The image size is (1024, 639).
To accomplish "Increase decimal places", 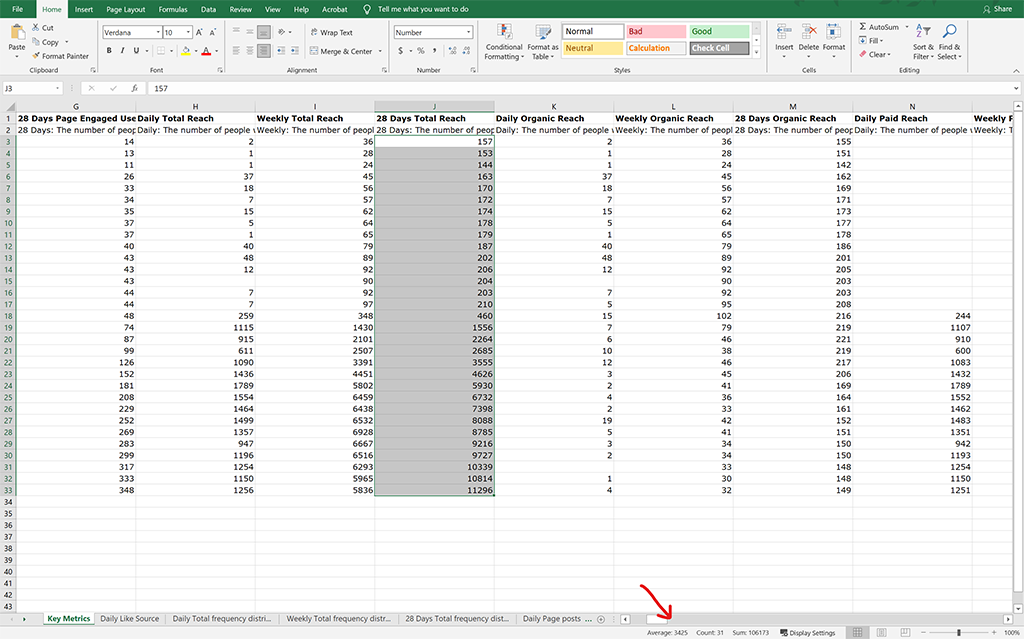I will (452, 50).
